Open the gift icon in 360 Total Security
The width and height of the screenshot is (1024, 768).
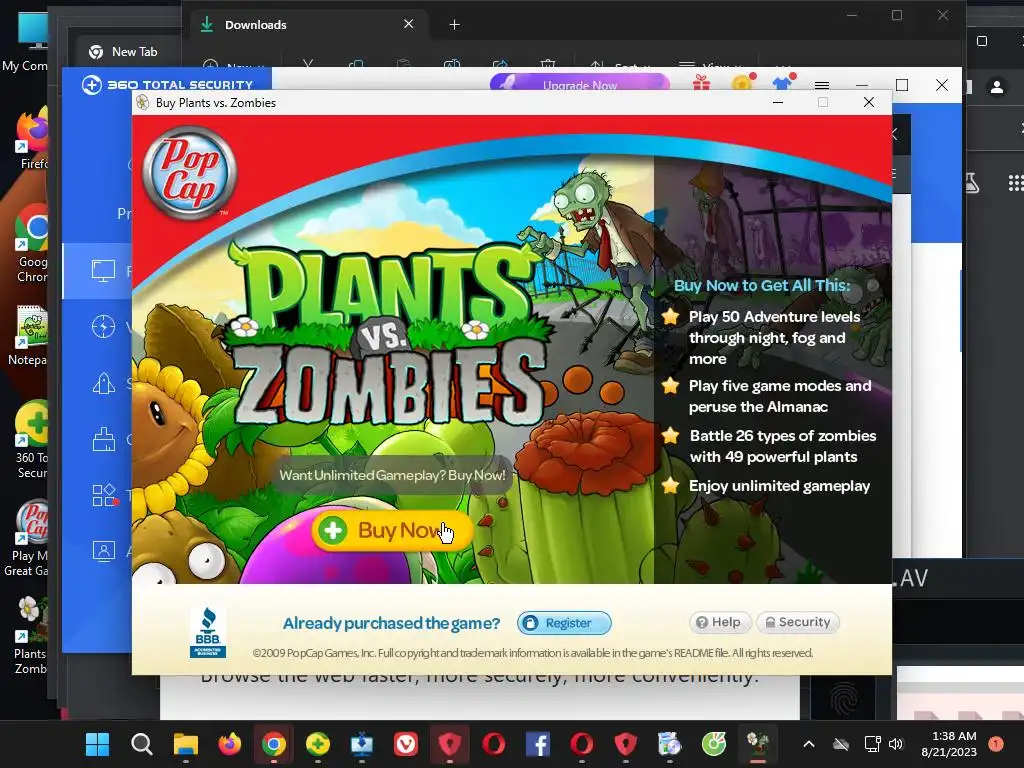click(x=701, y=83)
